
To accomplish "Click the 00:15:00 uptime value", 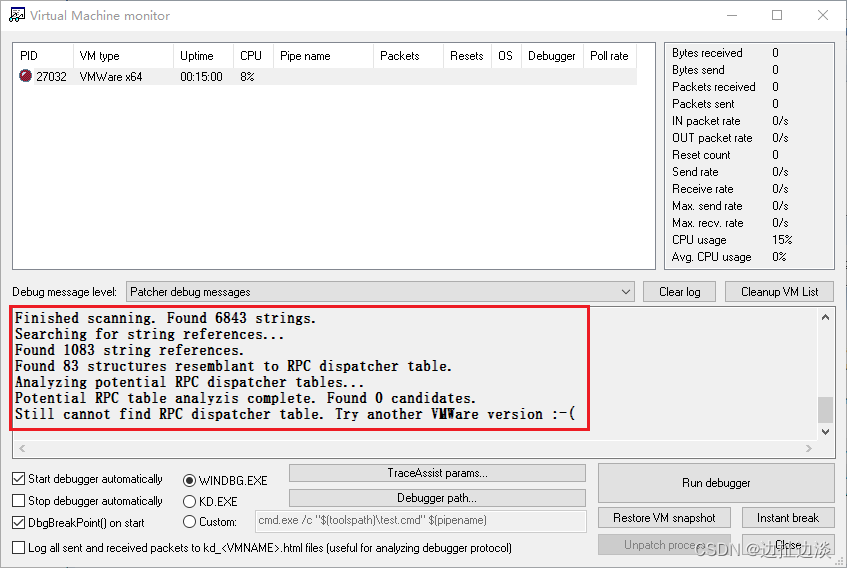I will click(201, 77).
